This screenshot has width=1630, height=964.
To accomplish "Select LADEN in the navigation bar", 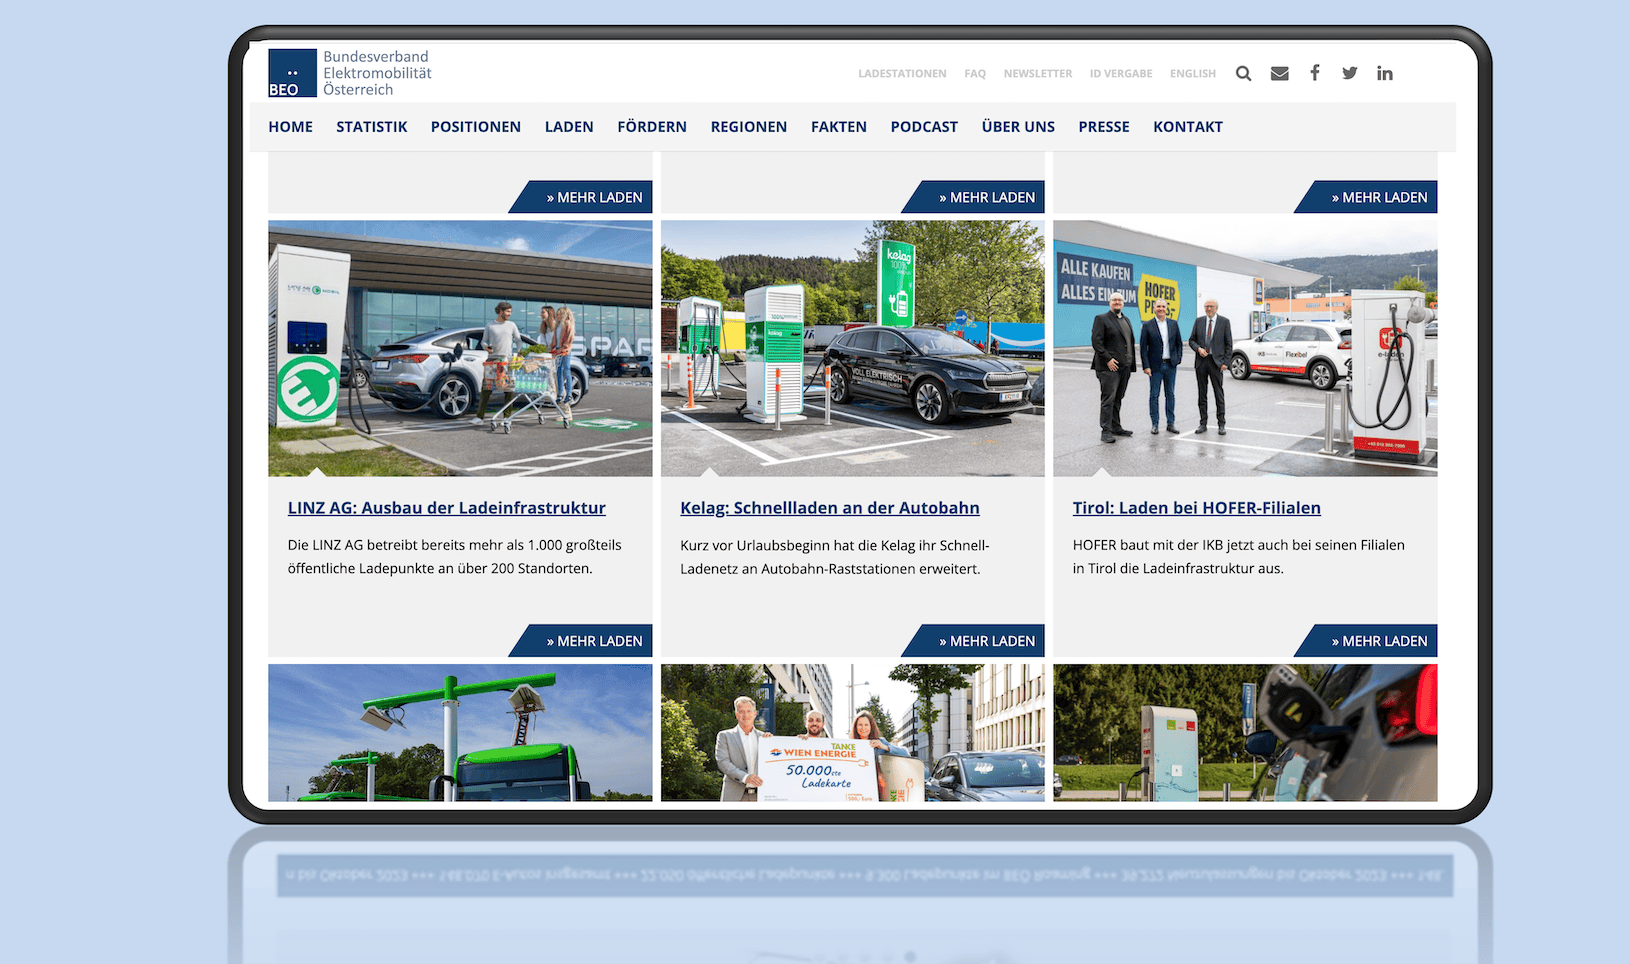I will pyautogui.click(x=569, y=127).
